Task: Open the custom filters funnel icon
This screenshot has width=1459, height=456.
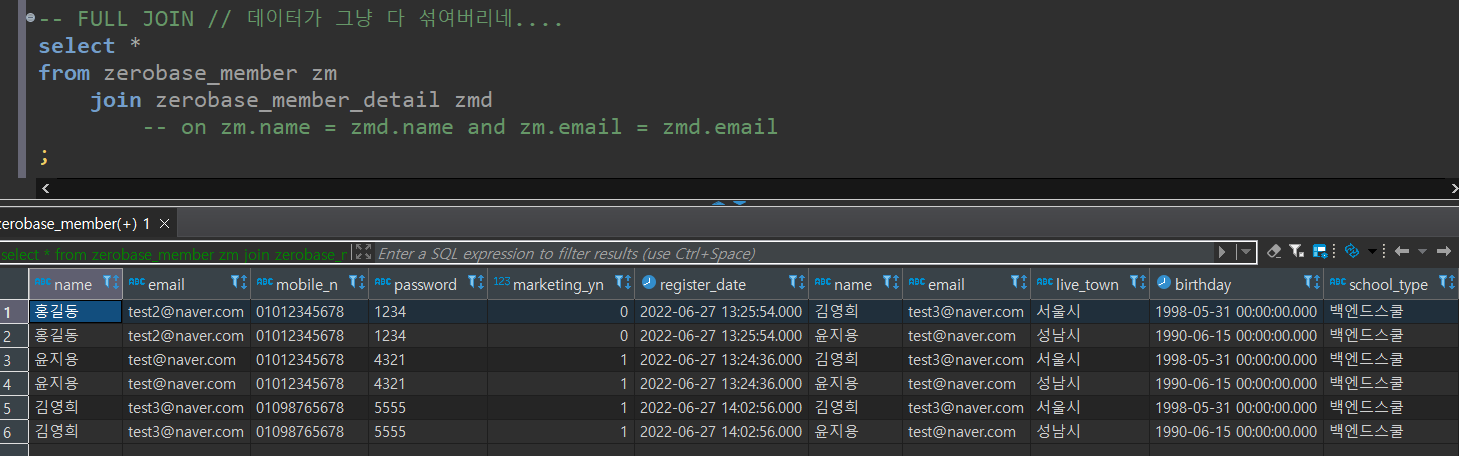Action: (1296, 252)
